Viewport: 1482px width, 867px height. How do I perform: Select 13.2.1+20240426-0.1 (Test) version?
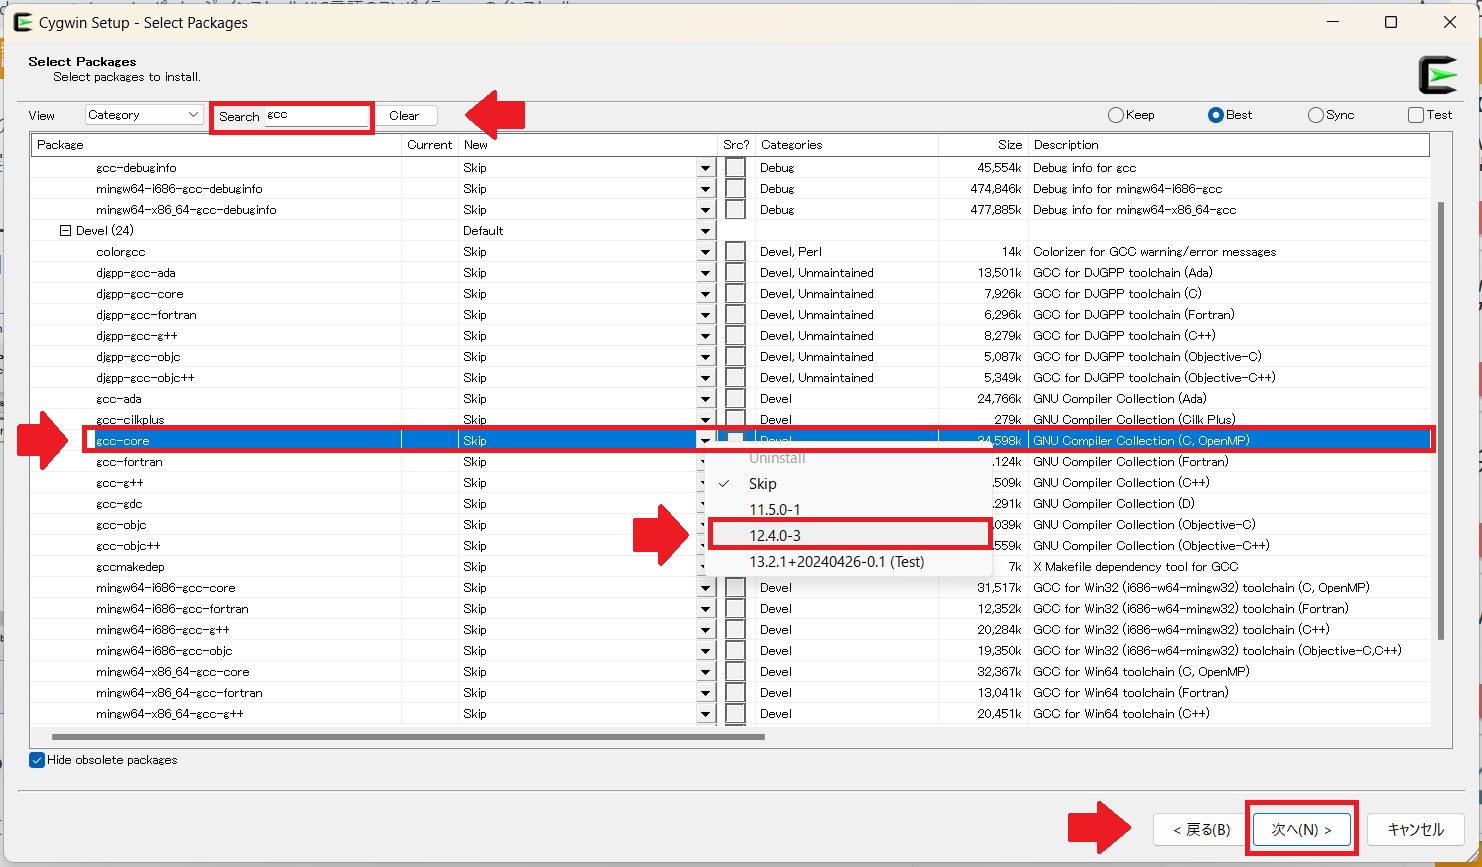click(836, 562)
